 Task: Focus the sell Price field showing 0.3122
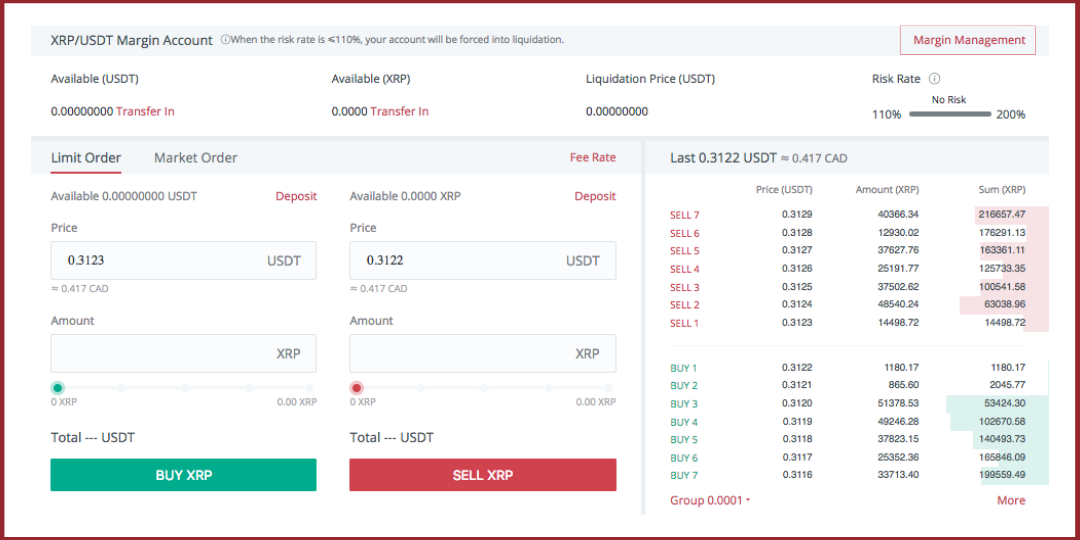tap(483, 260)
